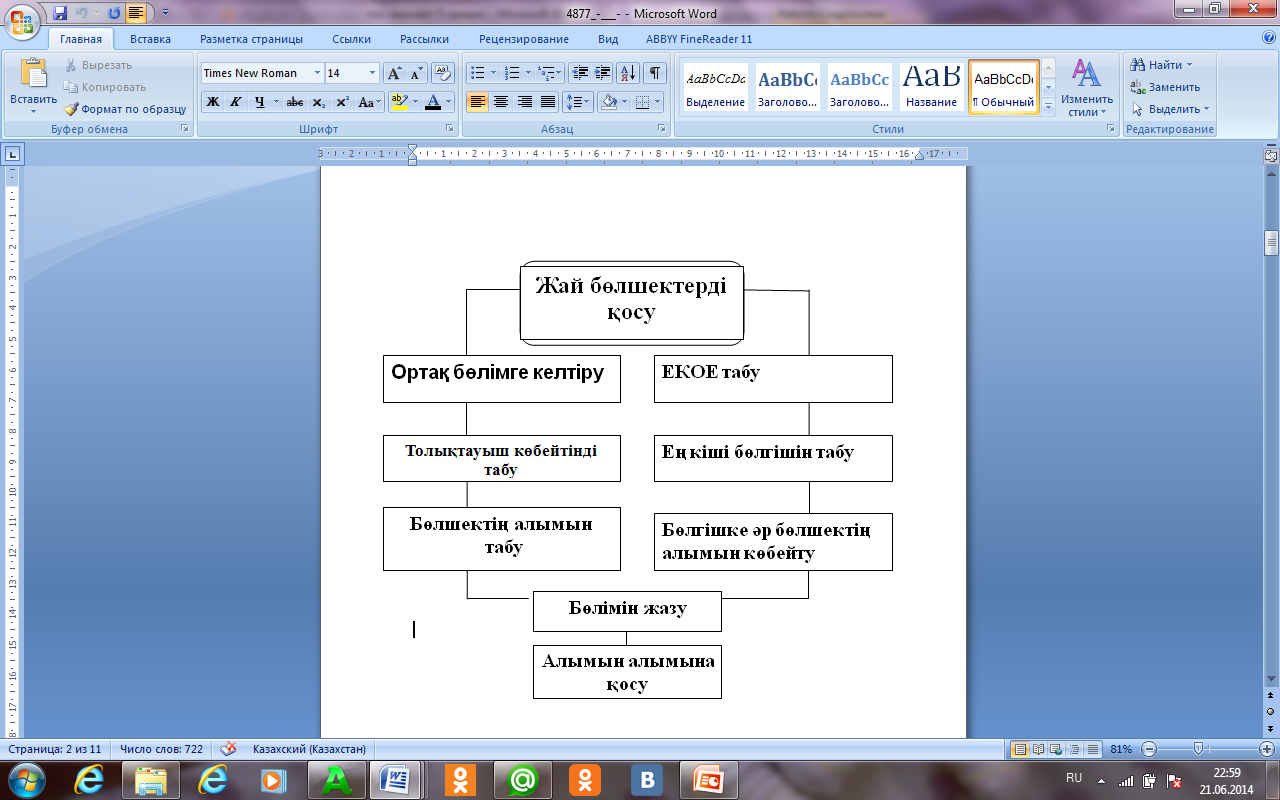Open the Office button menu
1280x800 pixels.
24,20
